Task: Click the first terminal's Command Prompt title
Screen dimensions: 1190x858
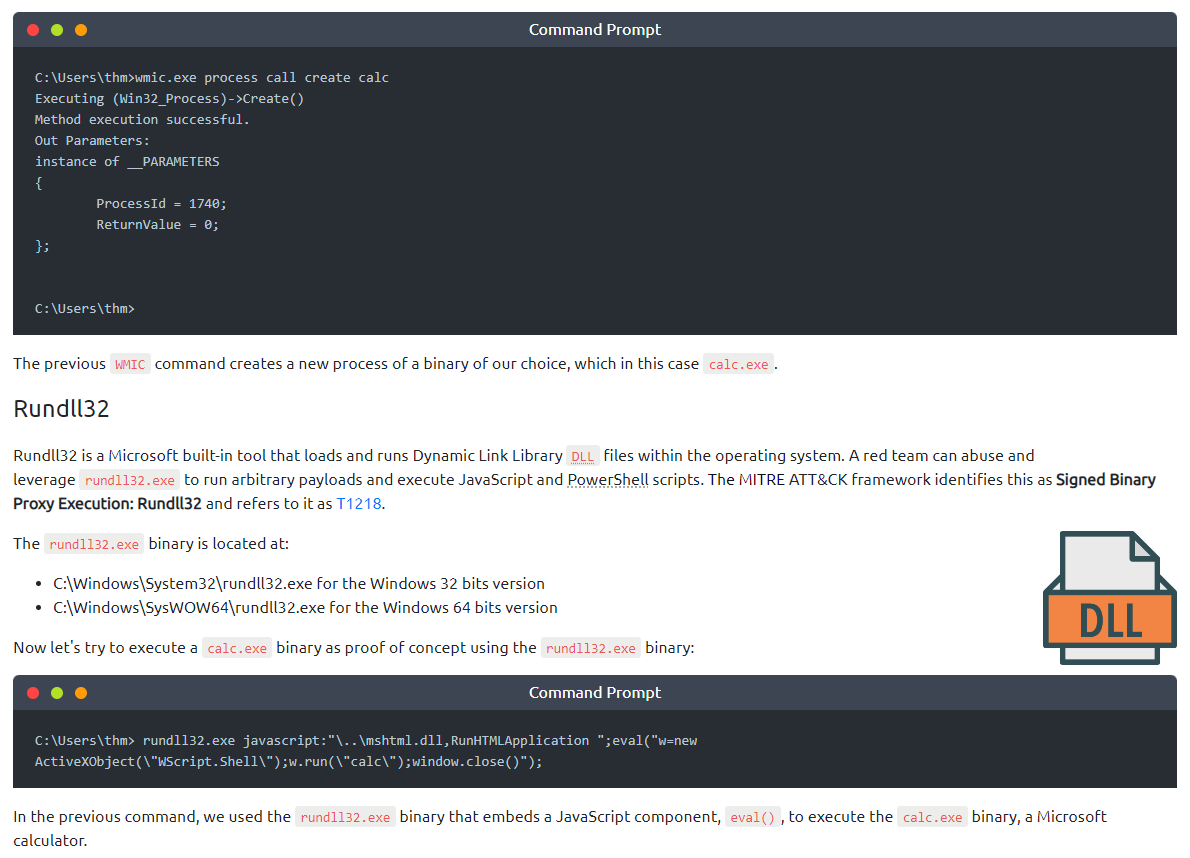Action: tap(595, 30)
